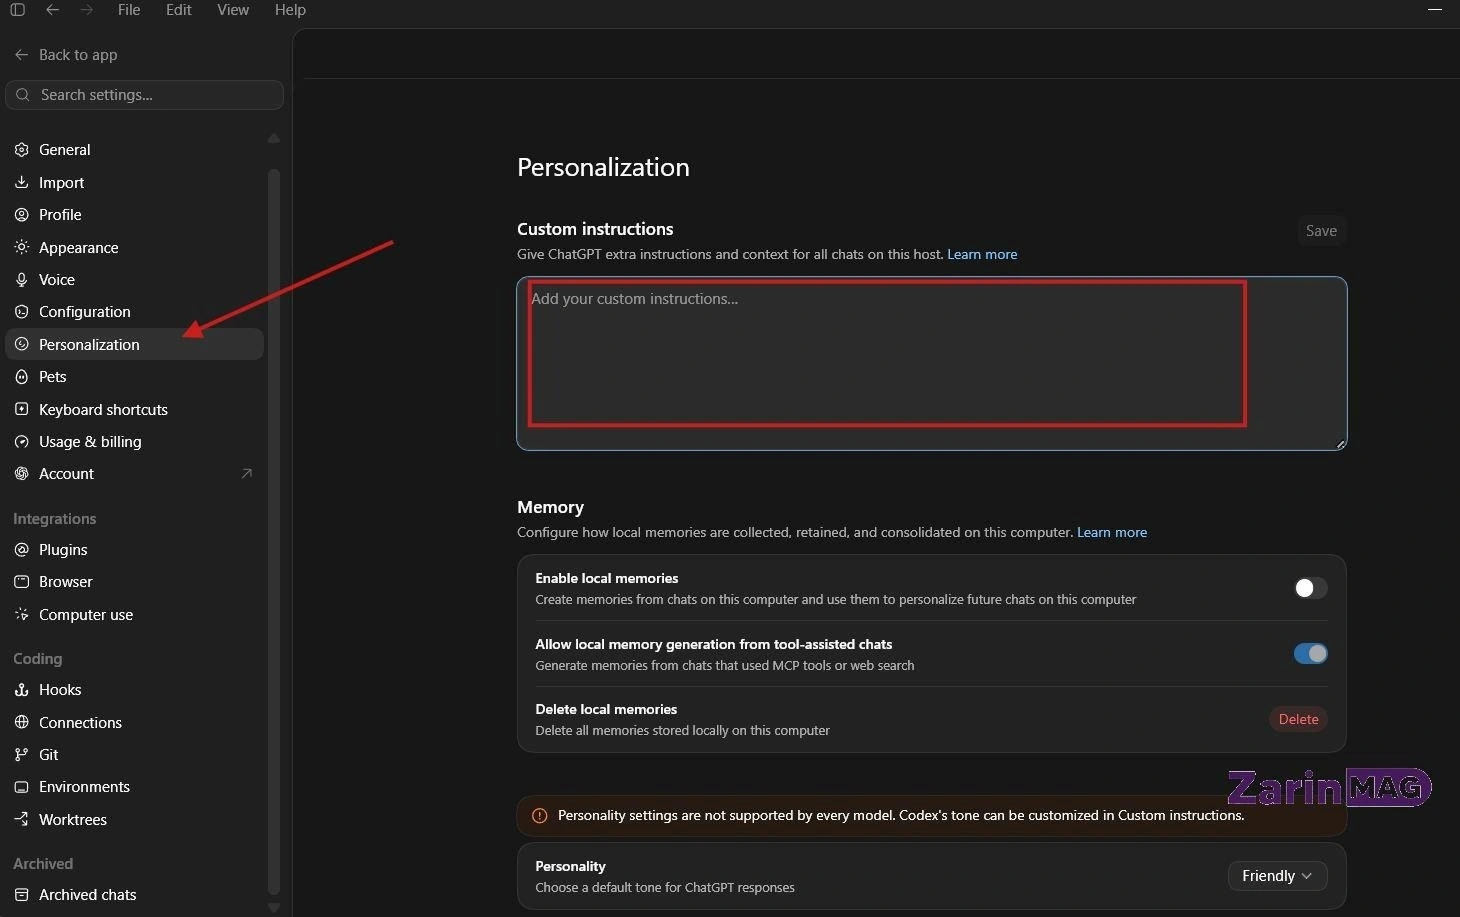Click the sidebar scroll up arrow
Viewport: 1460px width, 917px height.
pyautogui.click(x=274, y=138)
